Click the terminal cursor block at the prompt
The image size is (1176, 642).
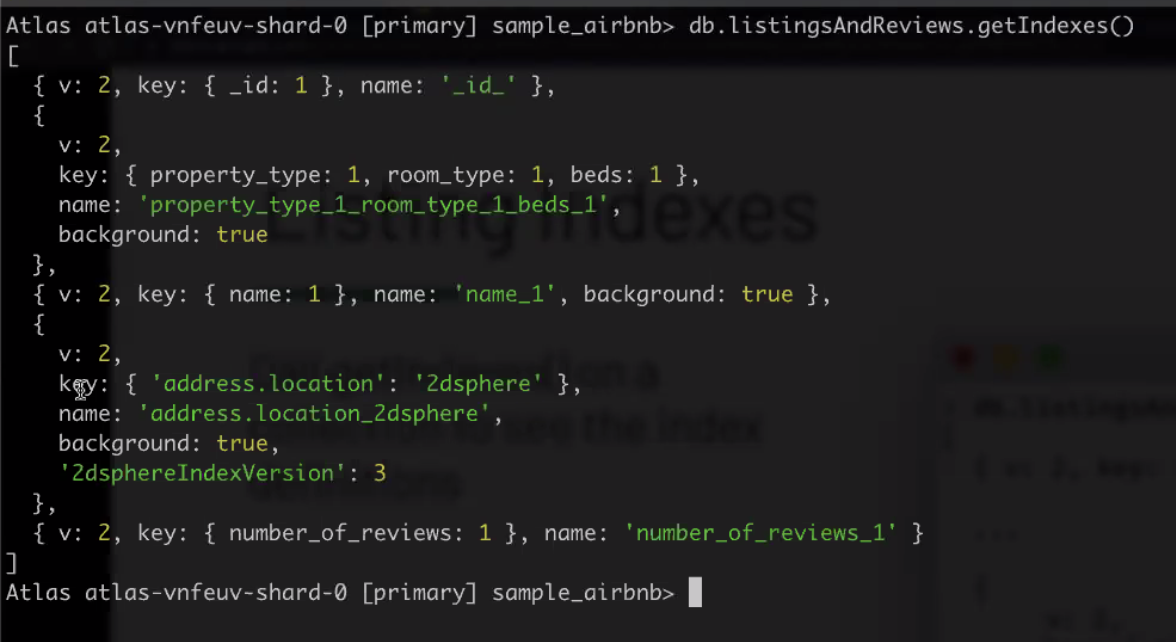(695, 593)
